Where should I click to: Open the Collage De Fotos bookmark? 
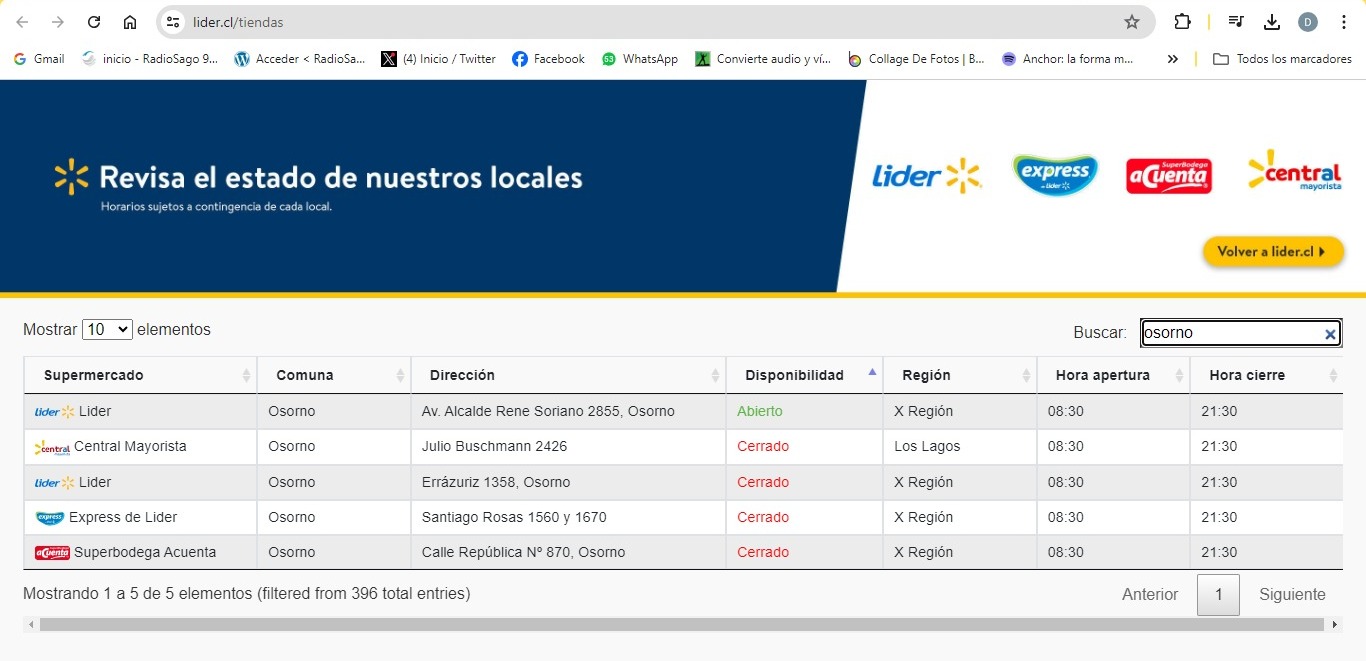pos(916,59)
